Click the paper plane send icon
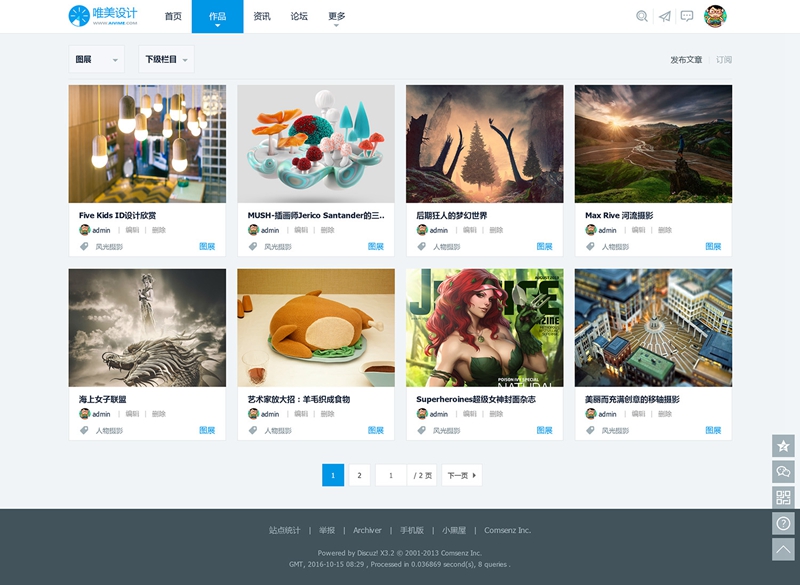 pyautogui.click(x=665, y=16)
